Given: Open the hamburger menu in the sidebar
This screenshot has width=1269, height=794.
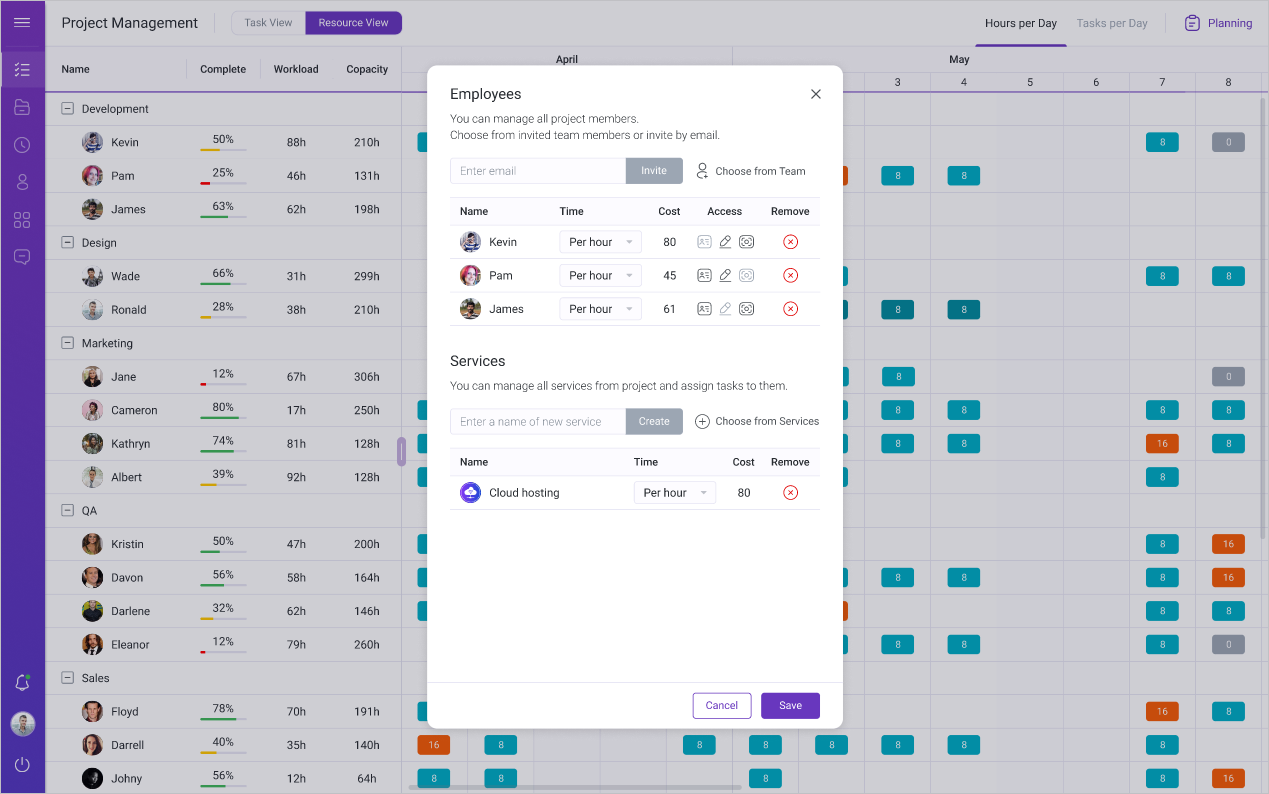Looking at the screenshot, I should pos(22,22).
